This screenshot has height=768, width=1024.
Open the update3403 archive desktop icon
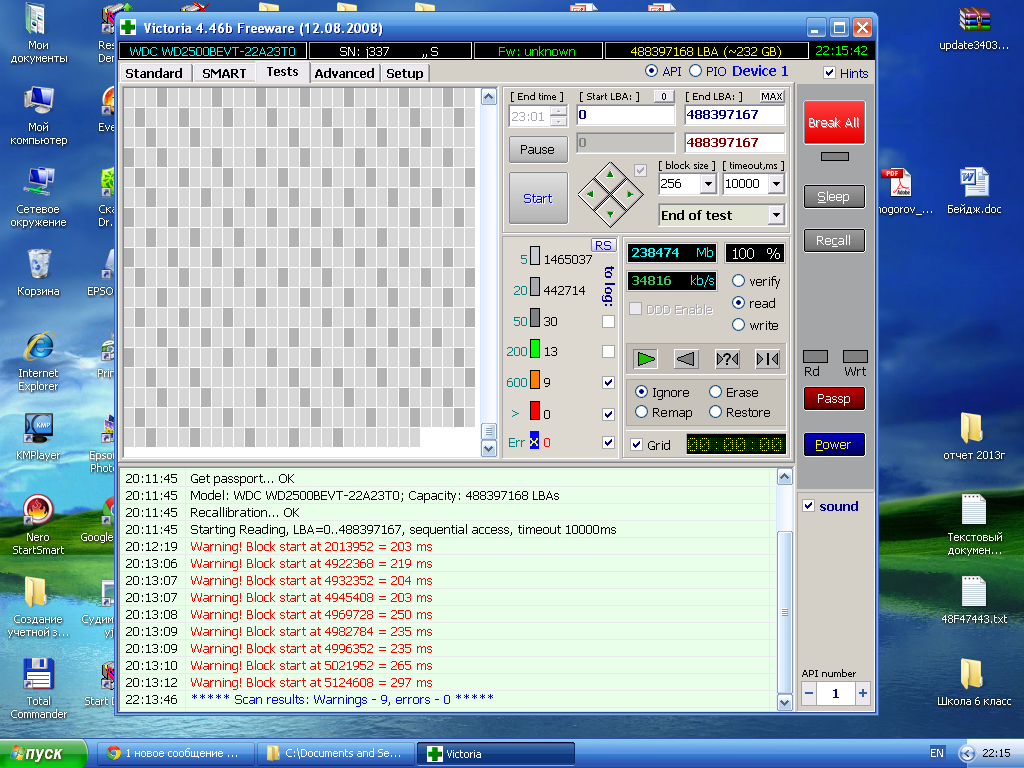pyautogui.click(x=974, y=28)
